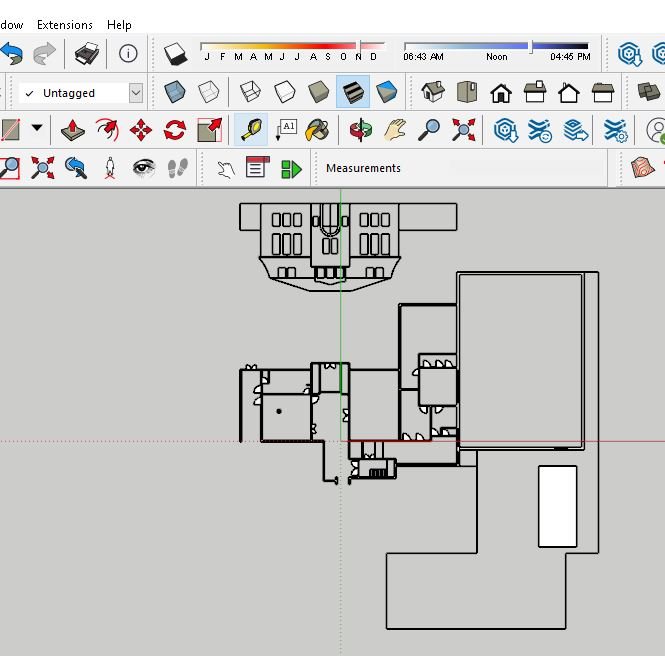This screenshot has width=665, height=656.
Task: Click the 3D Warehouse download icon in the top row
Action: point(630,54)
